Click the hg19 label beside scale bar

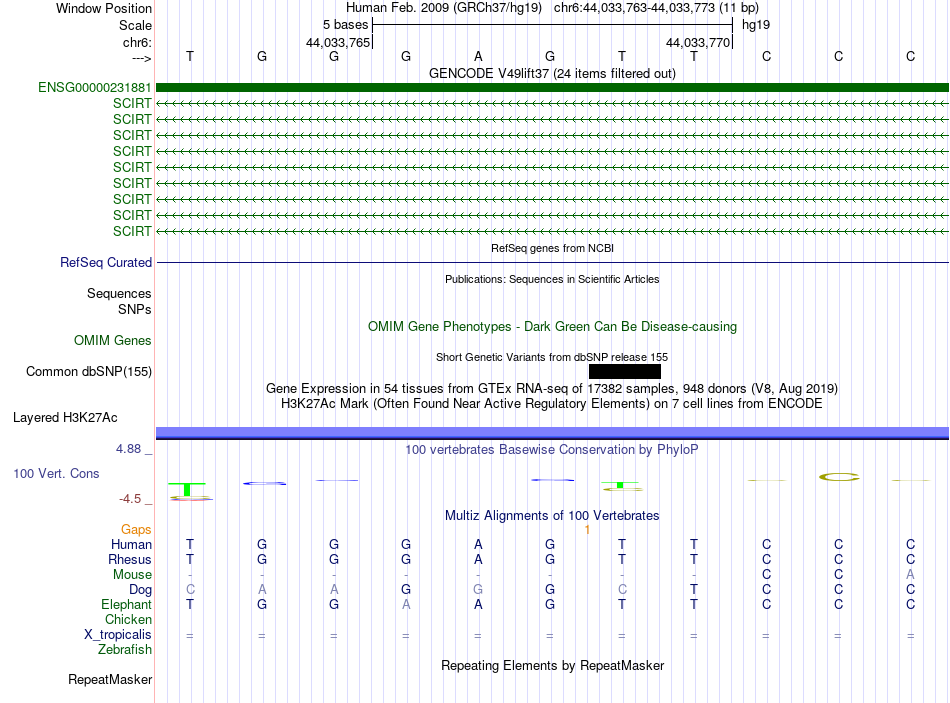[756, 25]
